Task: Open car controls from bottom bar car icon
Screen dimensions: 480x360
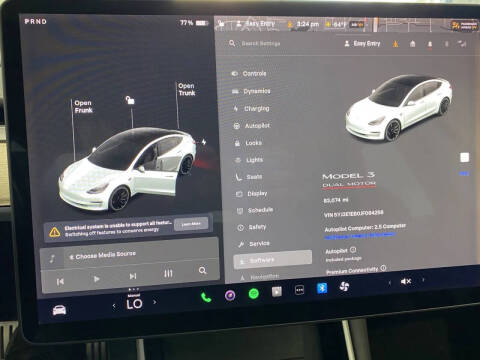Action: click(x=59, y=310)
